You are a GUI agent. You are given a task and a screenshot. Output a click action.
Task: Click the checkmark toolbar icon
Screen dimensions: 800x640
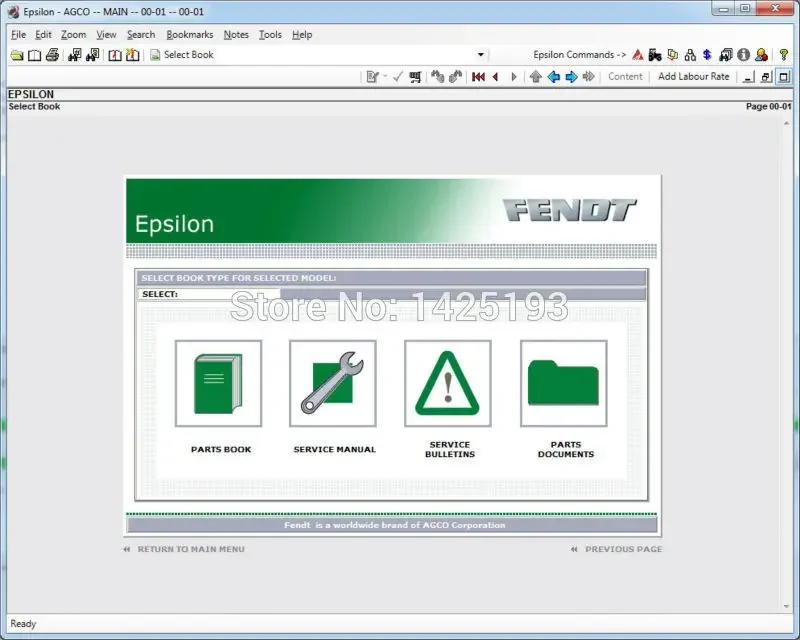398,77
